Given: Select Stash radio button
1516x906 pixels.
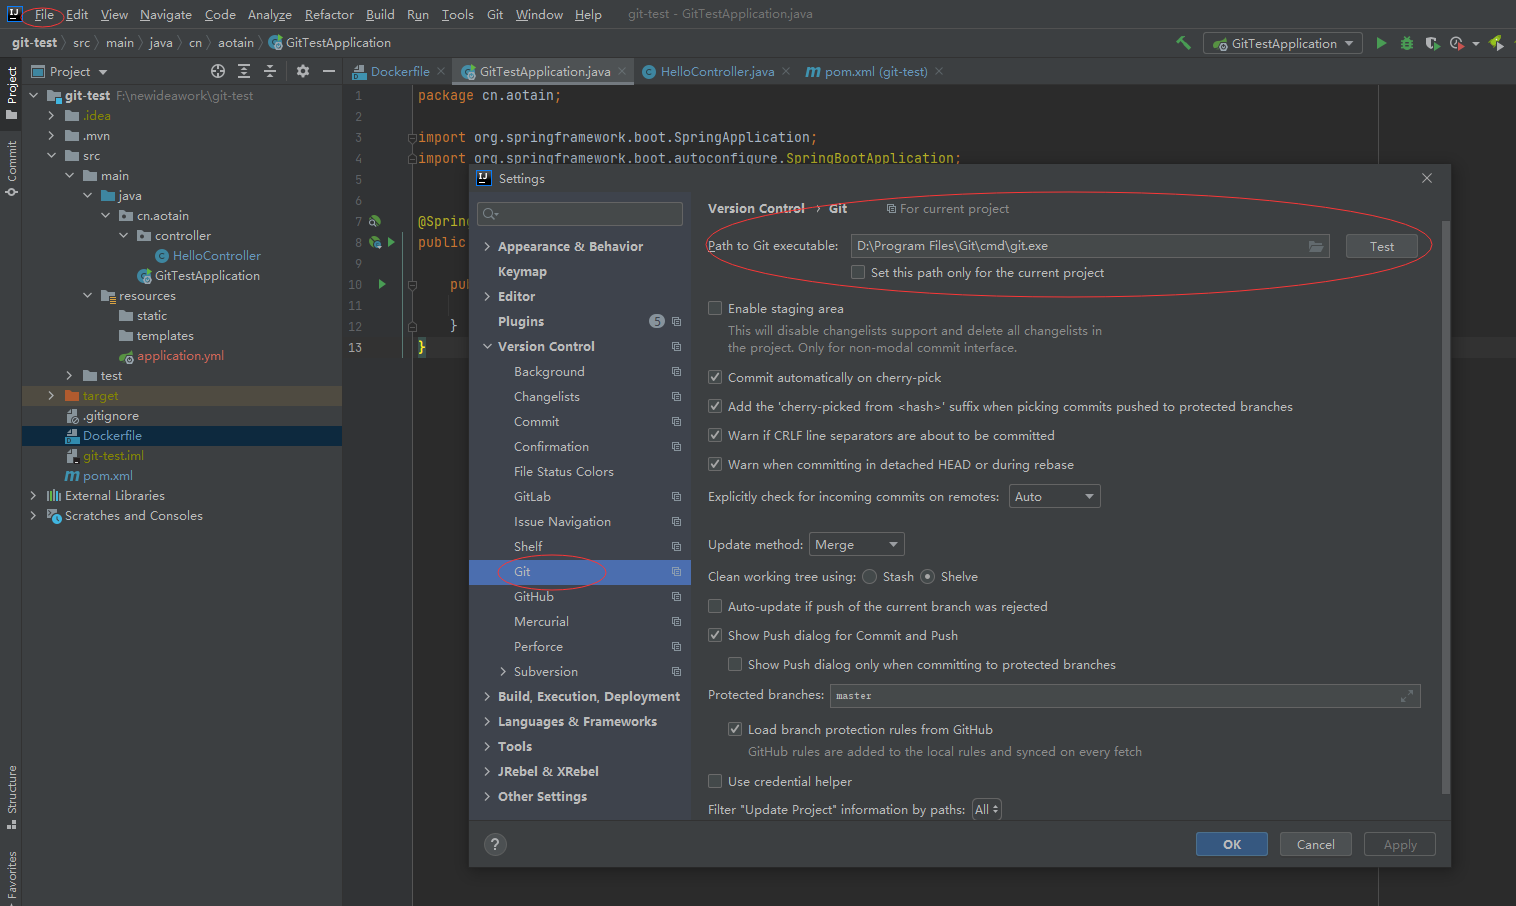Looking at the screenshot, I should click(870, 576).
